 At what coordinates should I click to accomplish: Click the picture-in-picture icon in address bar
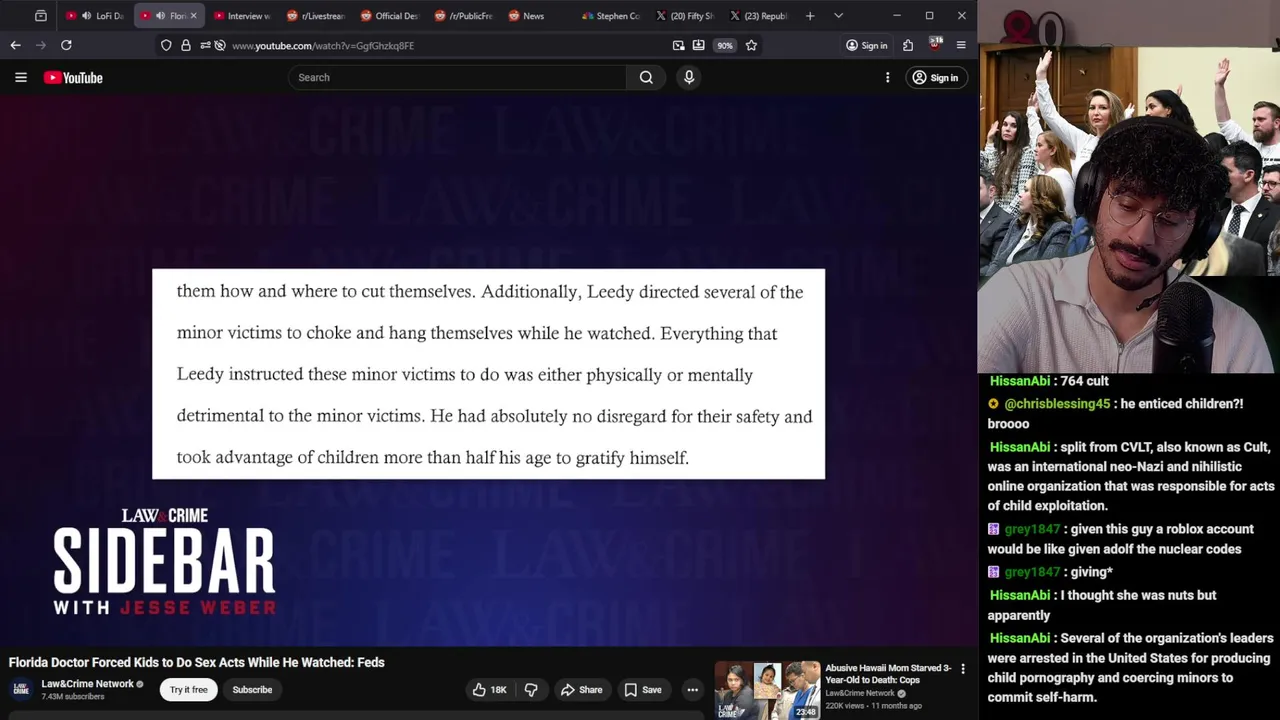click(x=679, y=45)
